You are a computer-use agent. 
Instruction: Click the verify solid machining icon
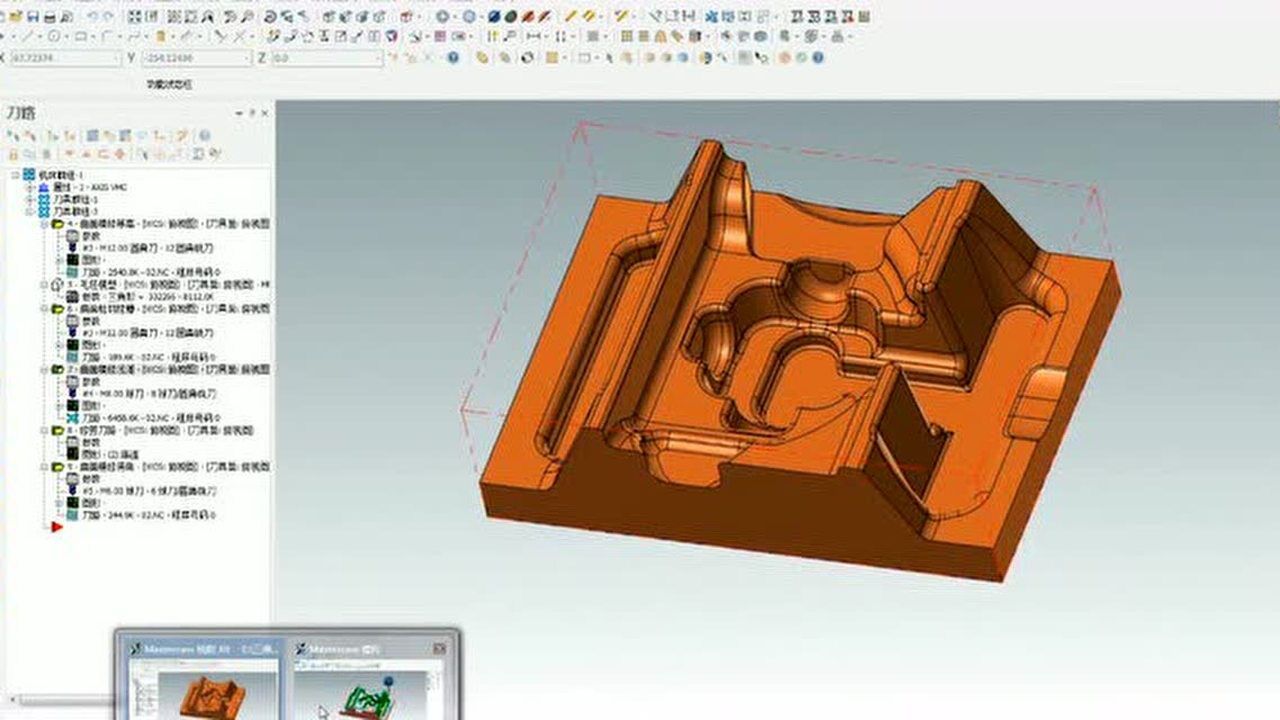[x=110, y=135]
